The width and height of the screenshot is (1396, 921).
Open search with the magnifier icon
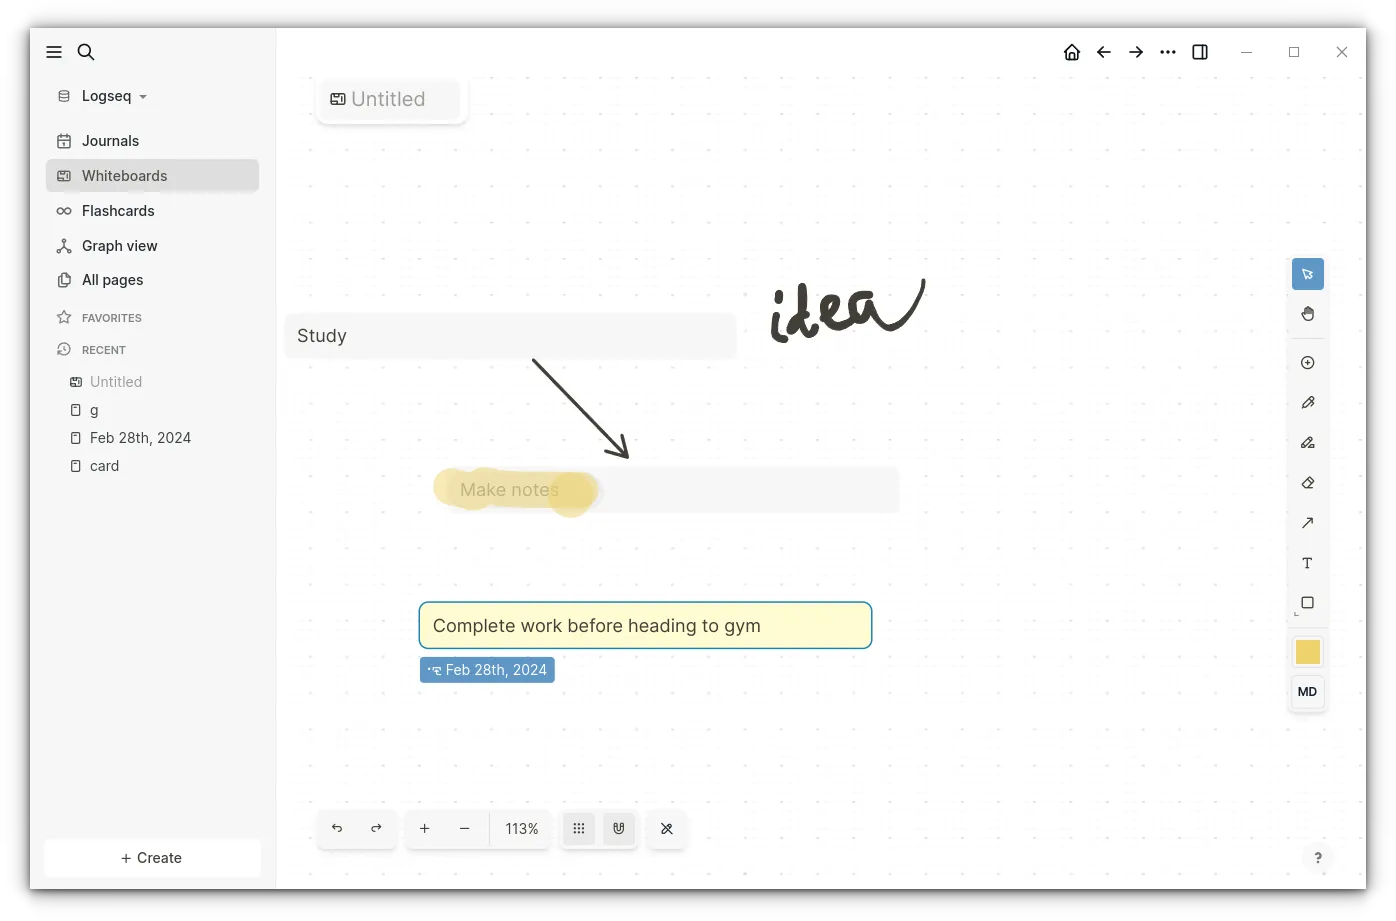pos(86,52)
